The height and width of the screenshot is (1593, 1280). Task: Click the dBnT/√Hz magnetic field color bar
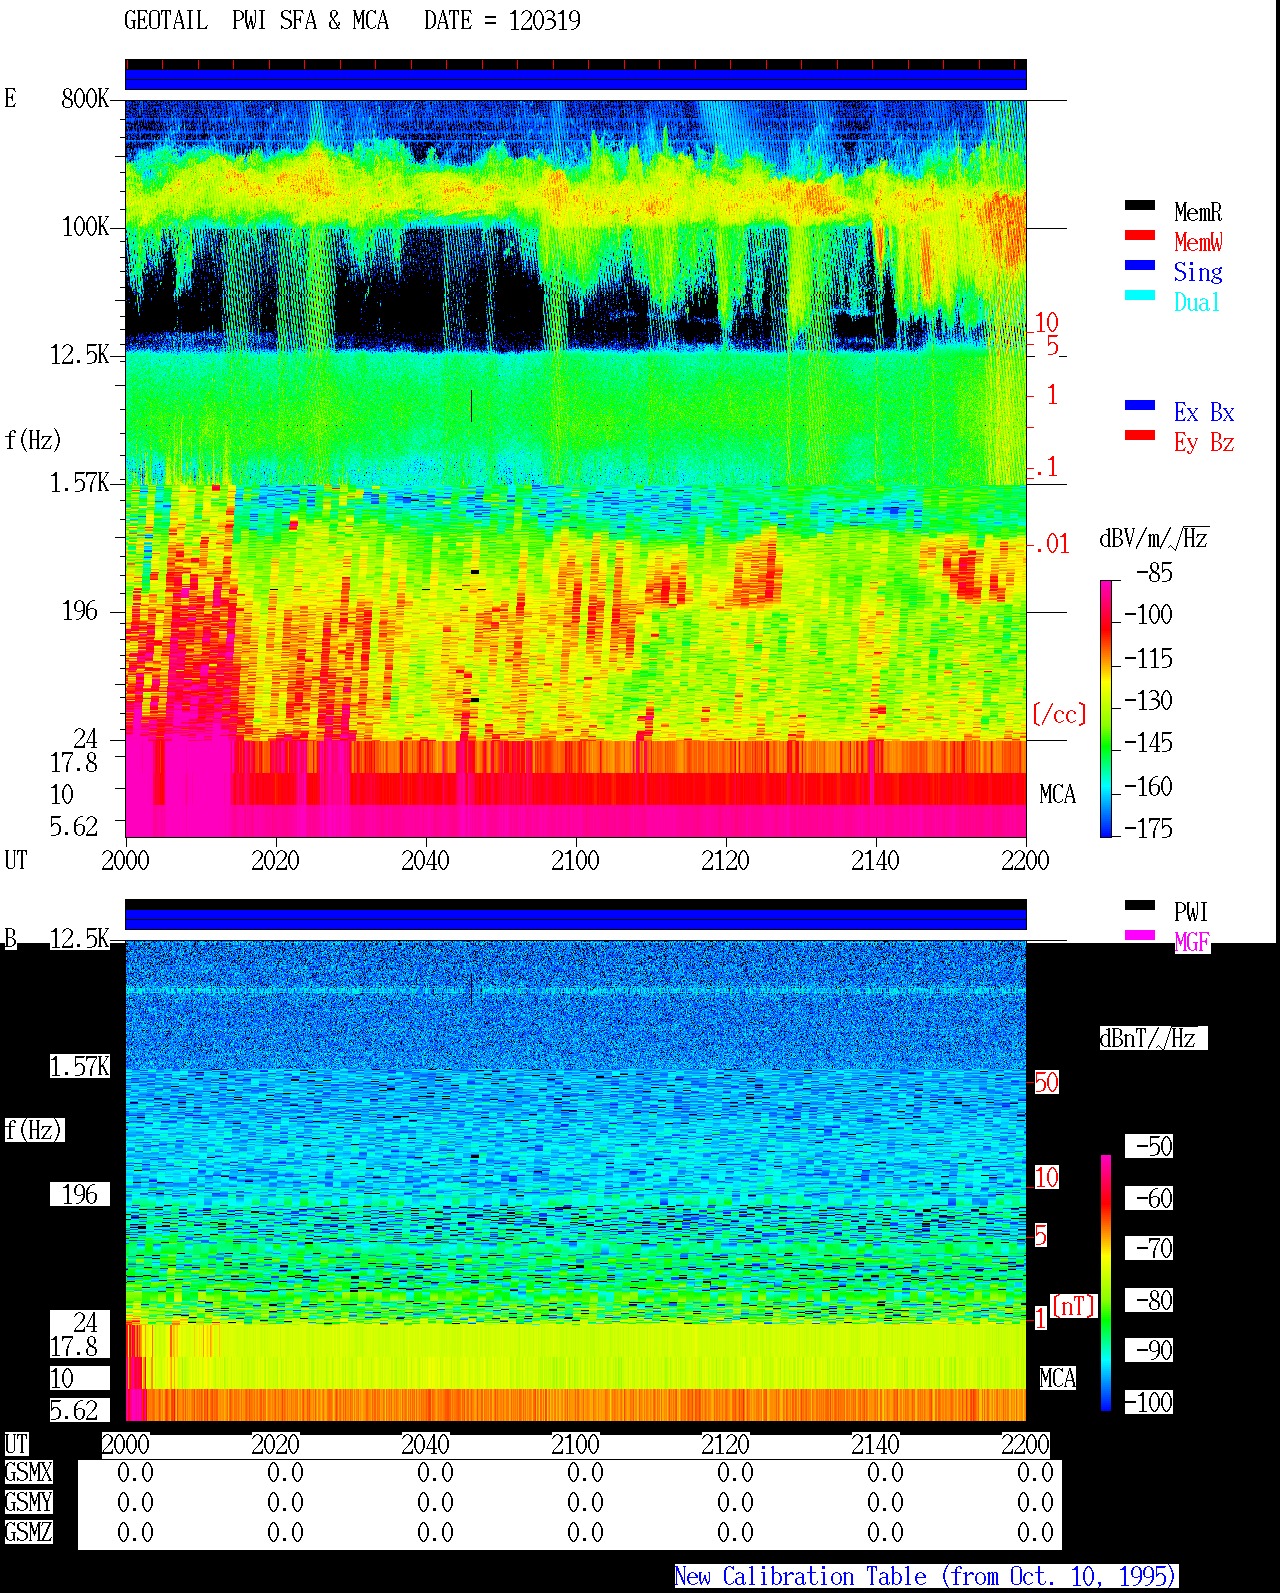1106,1283
